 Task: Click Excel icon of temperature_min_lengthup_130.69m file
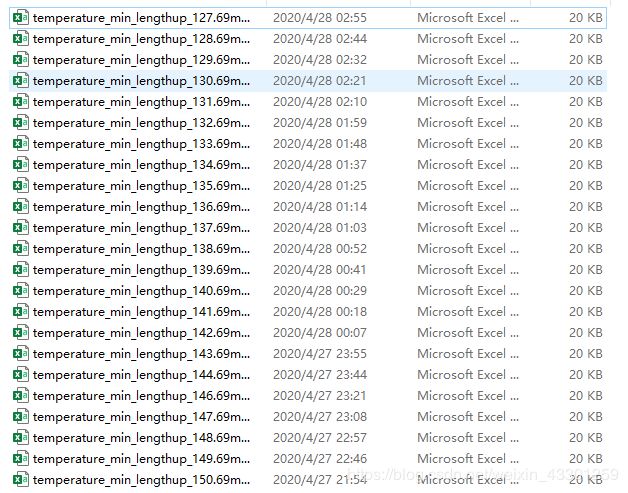click(x=20, y=81)
